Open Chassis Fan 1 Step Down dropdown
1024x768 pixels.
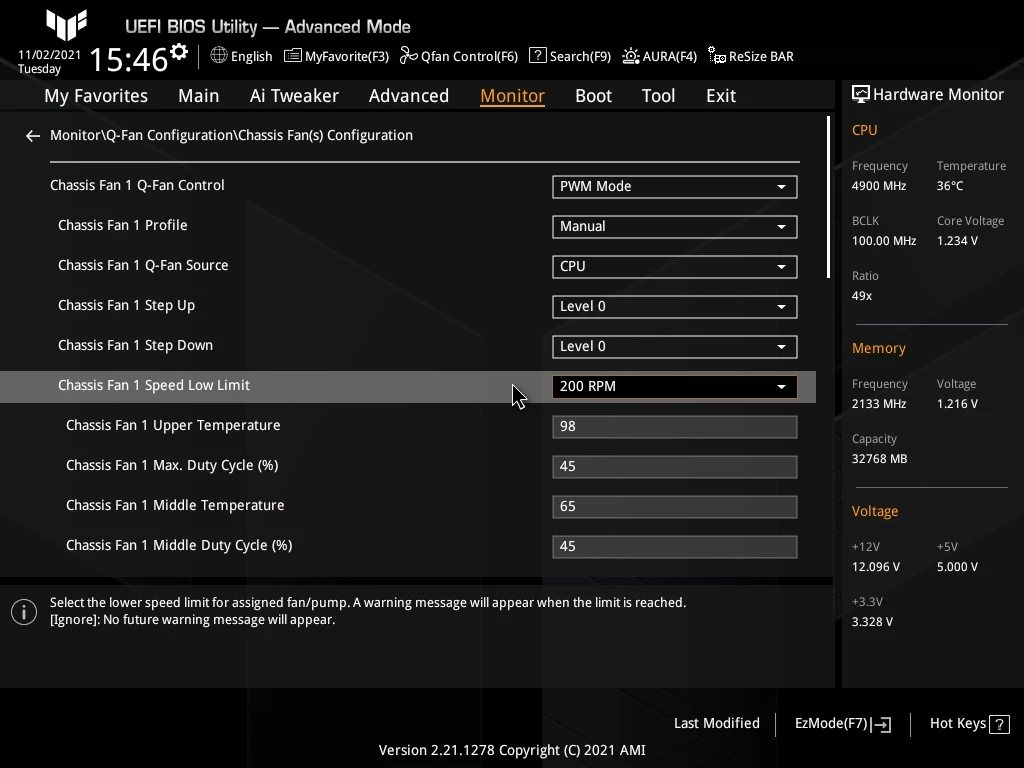coord(675,347)
